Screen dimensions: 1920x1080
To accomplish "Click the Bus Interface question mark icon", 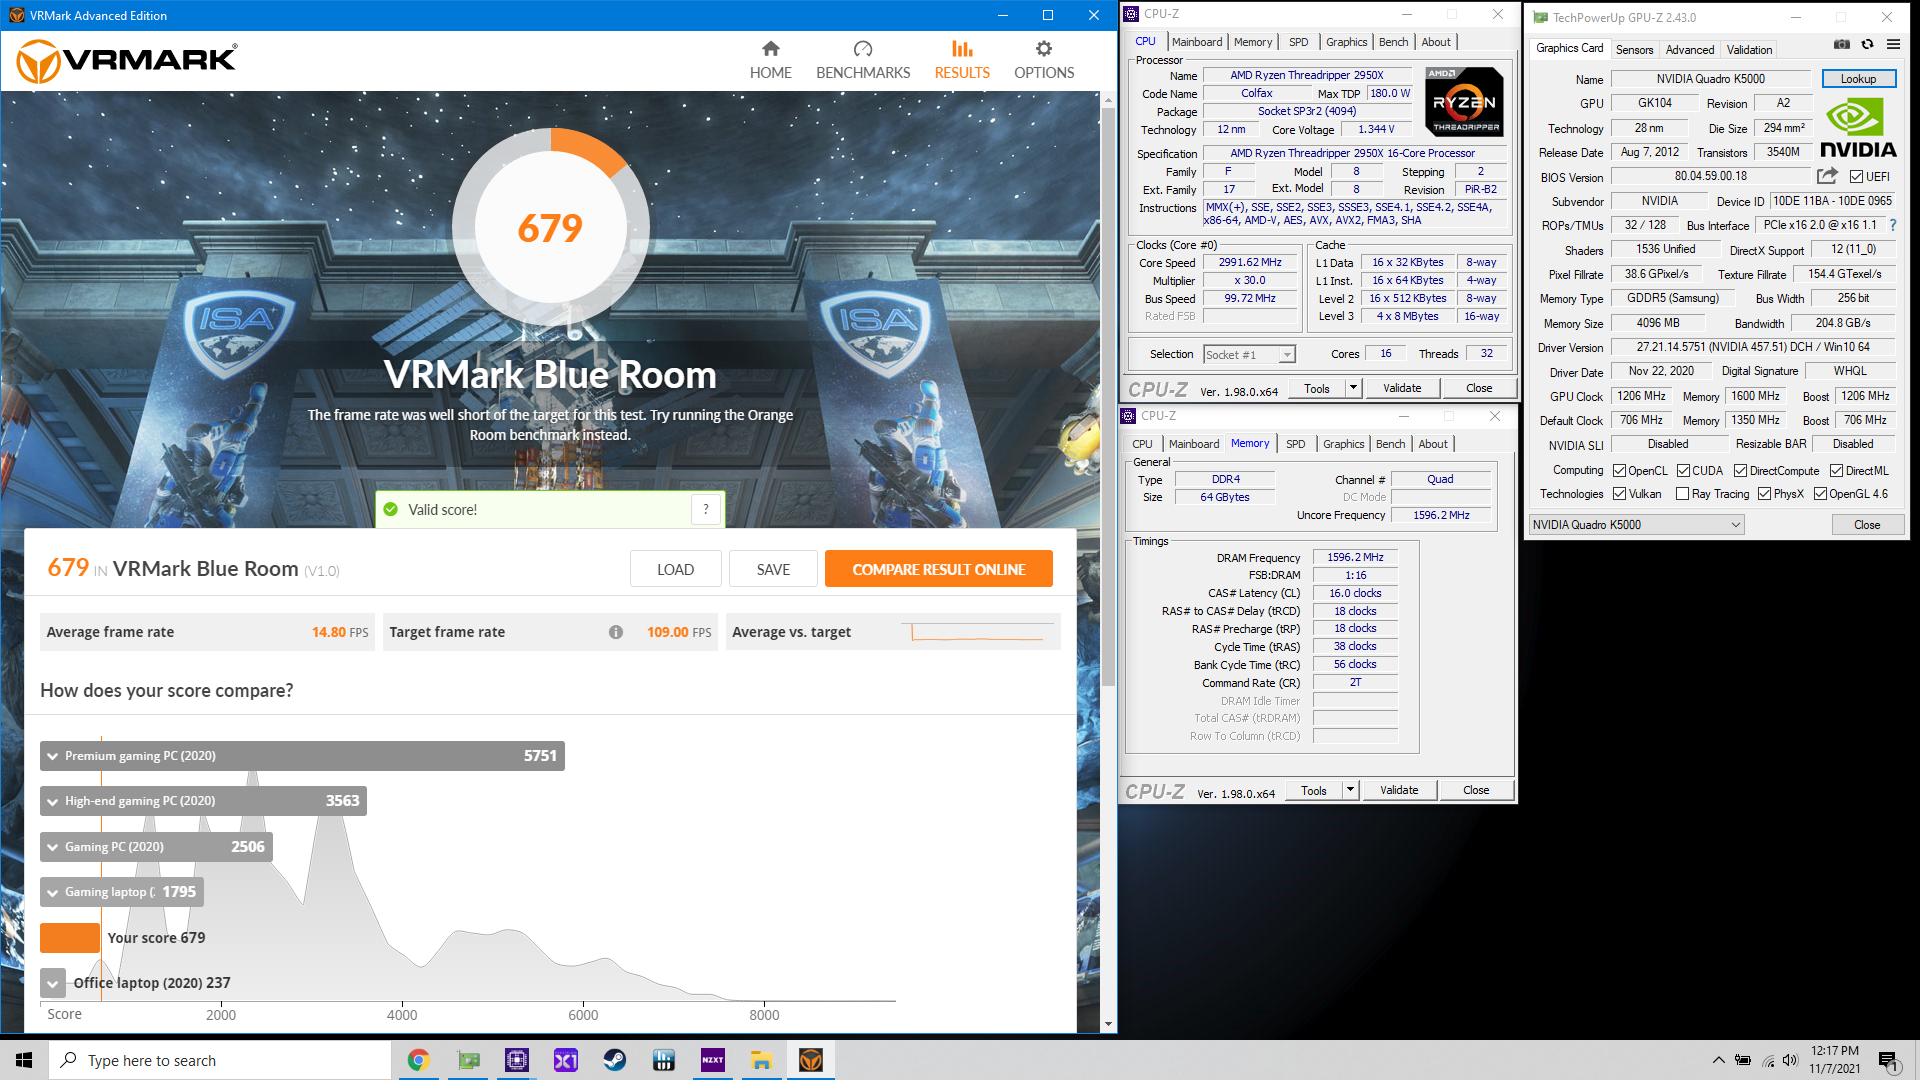I will pos(1893,225).
